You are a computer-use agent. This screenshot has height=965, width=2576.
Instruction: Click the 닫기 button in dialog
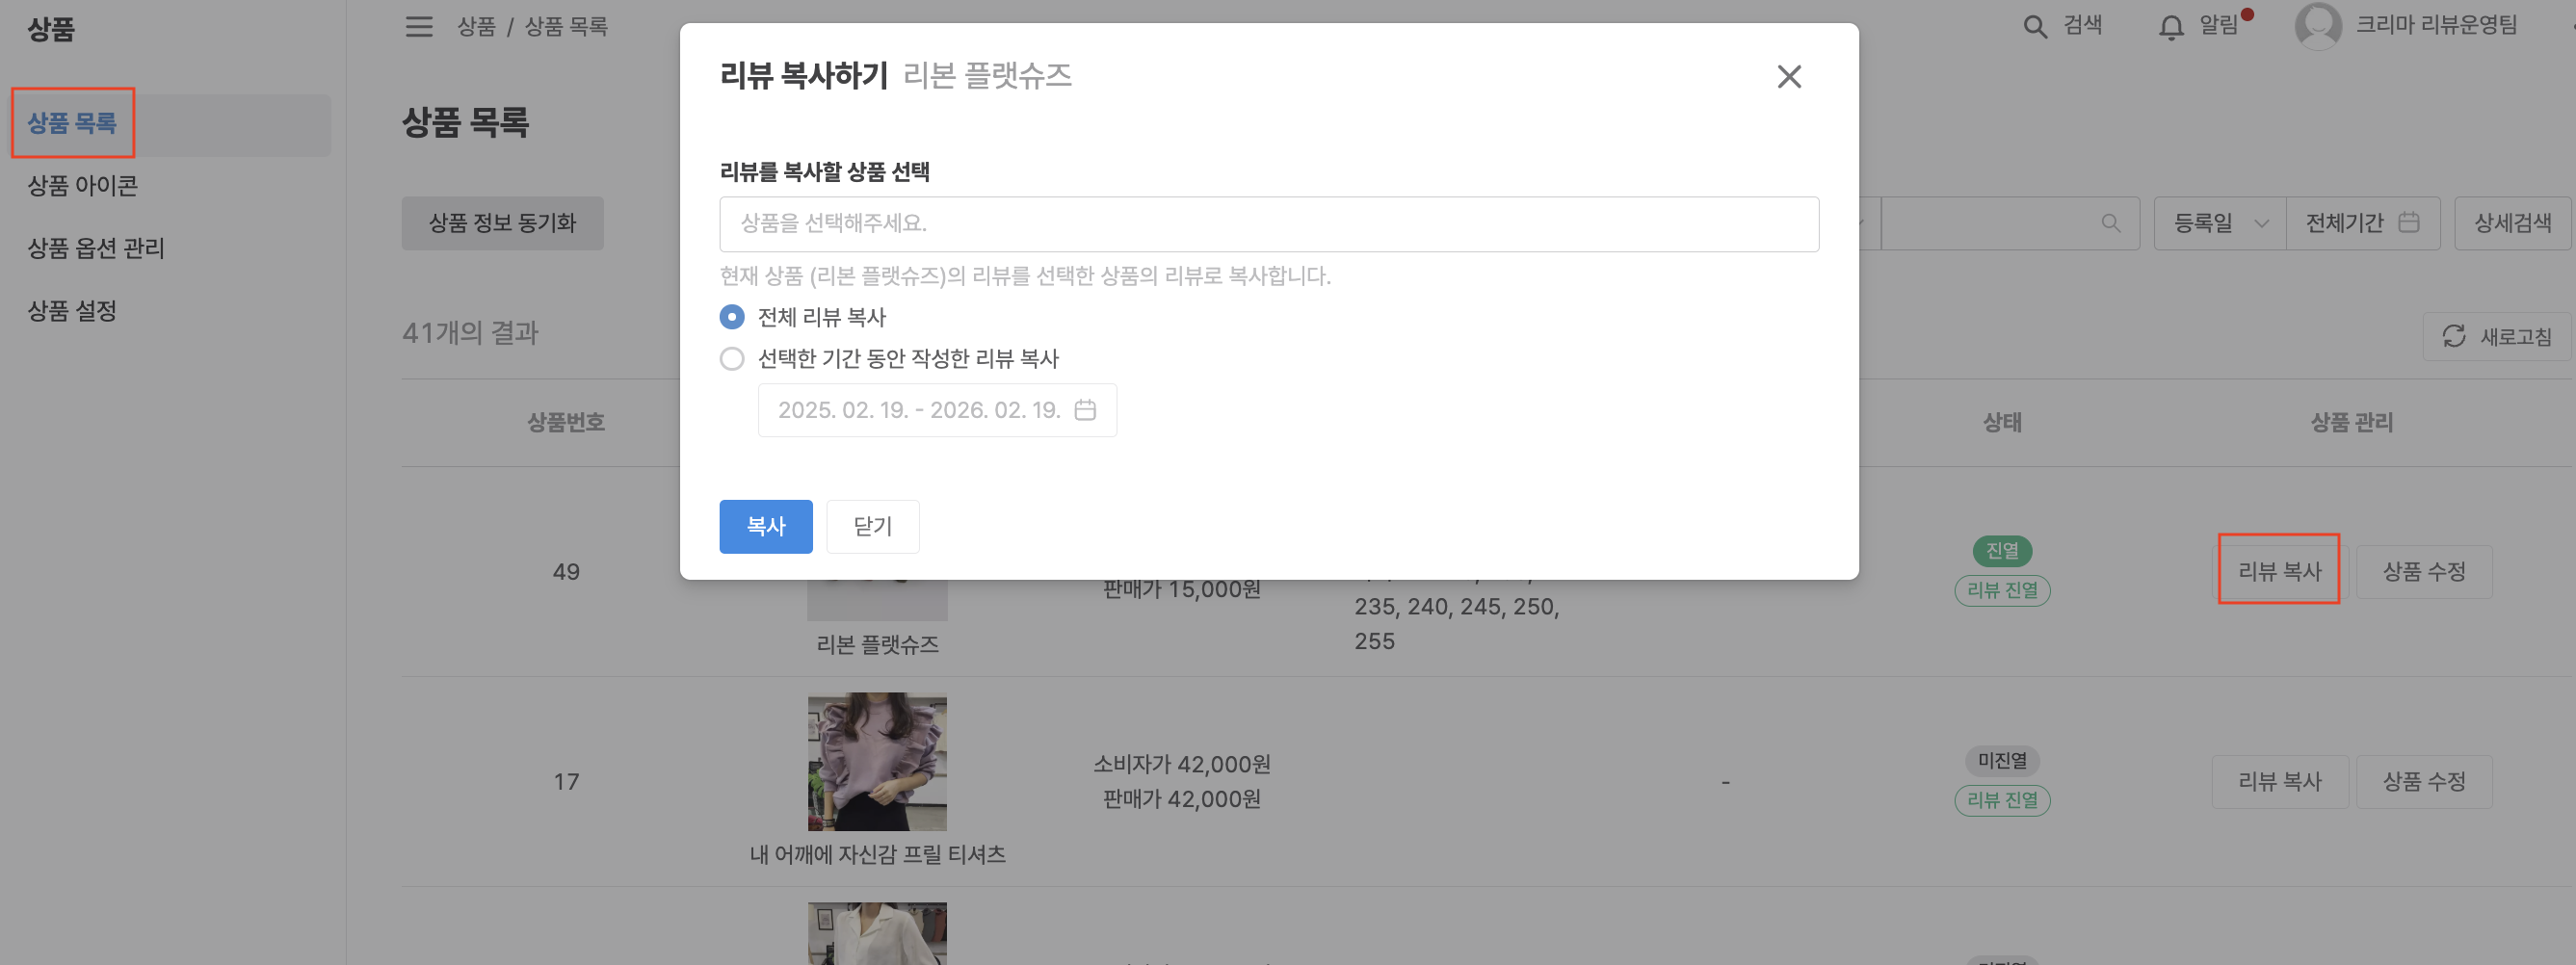872,526
